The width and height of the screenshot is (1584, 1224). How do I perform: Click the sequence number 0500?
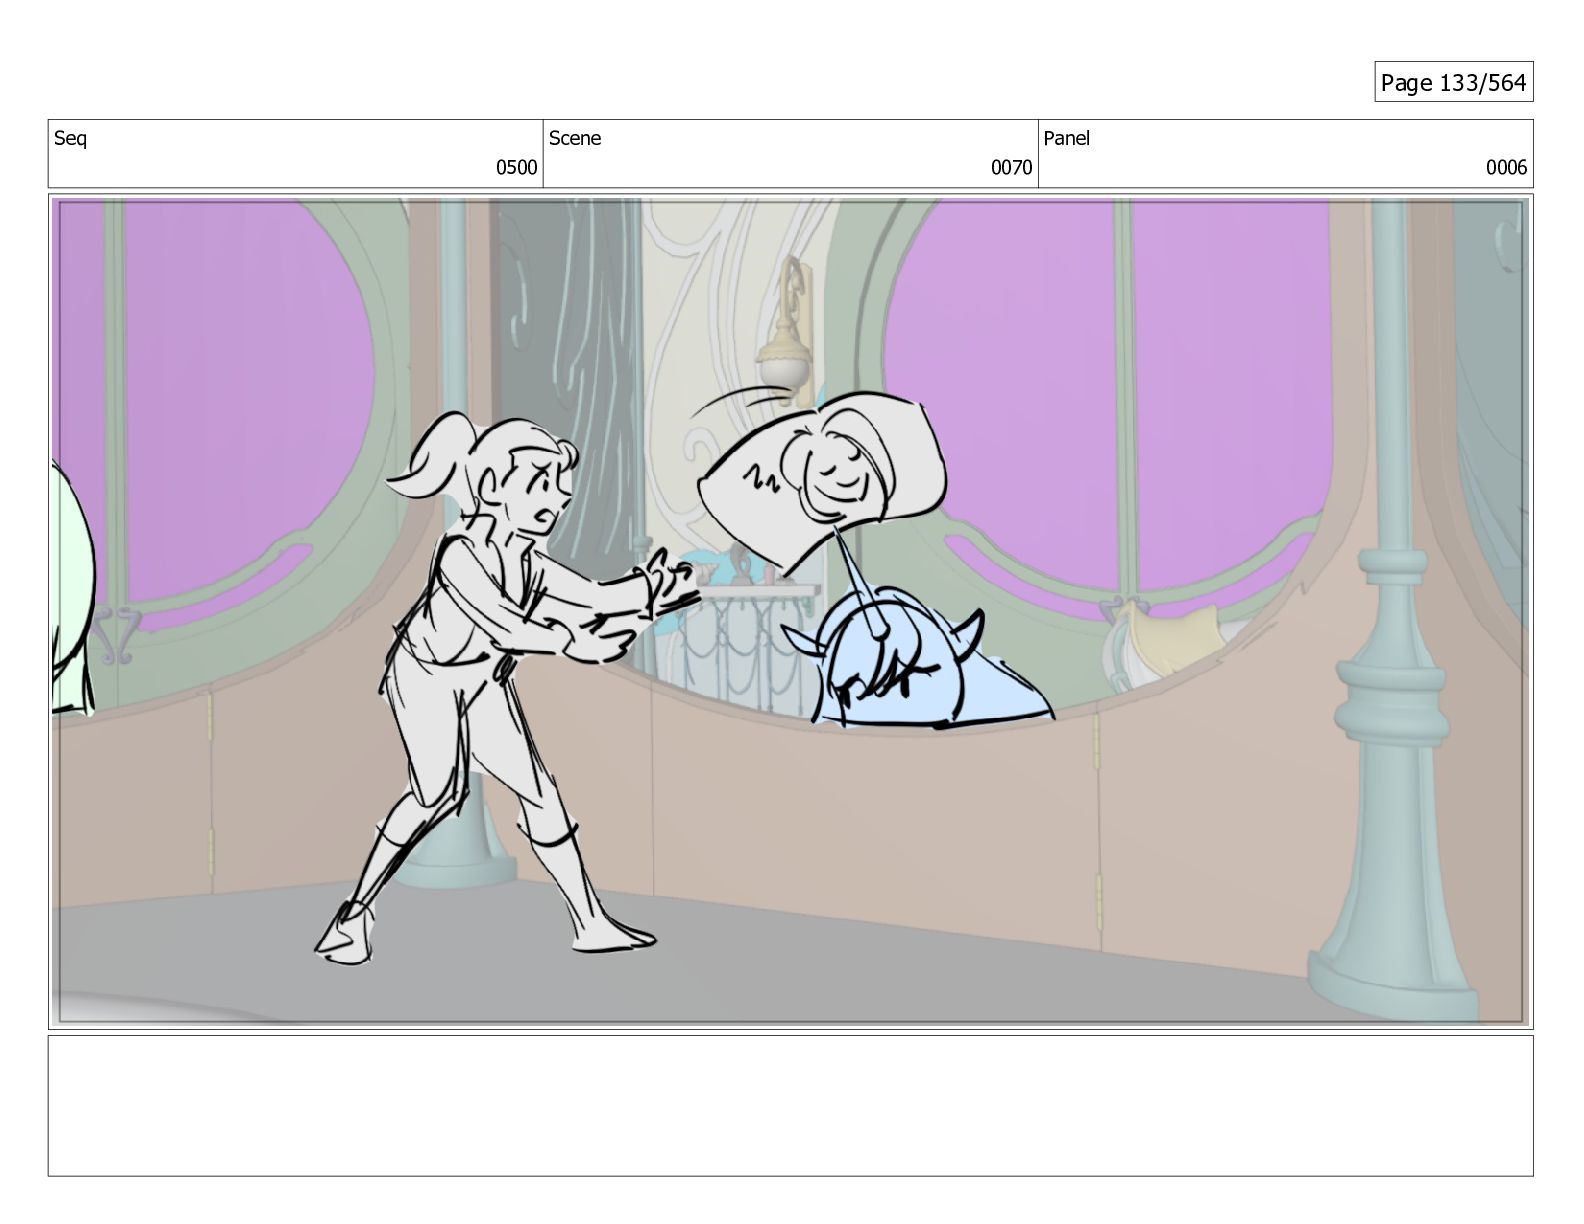tap(516, 168)
